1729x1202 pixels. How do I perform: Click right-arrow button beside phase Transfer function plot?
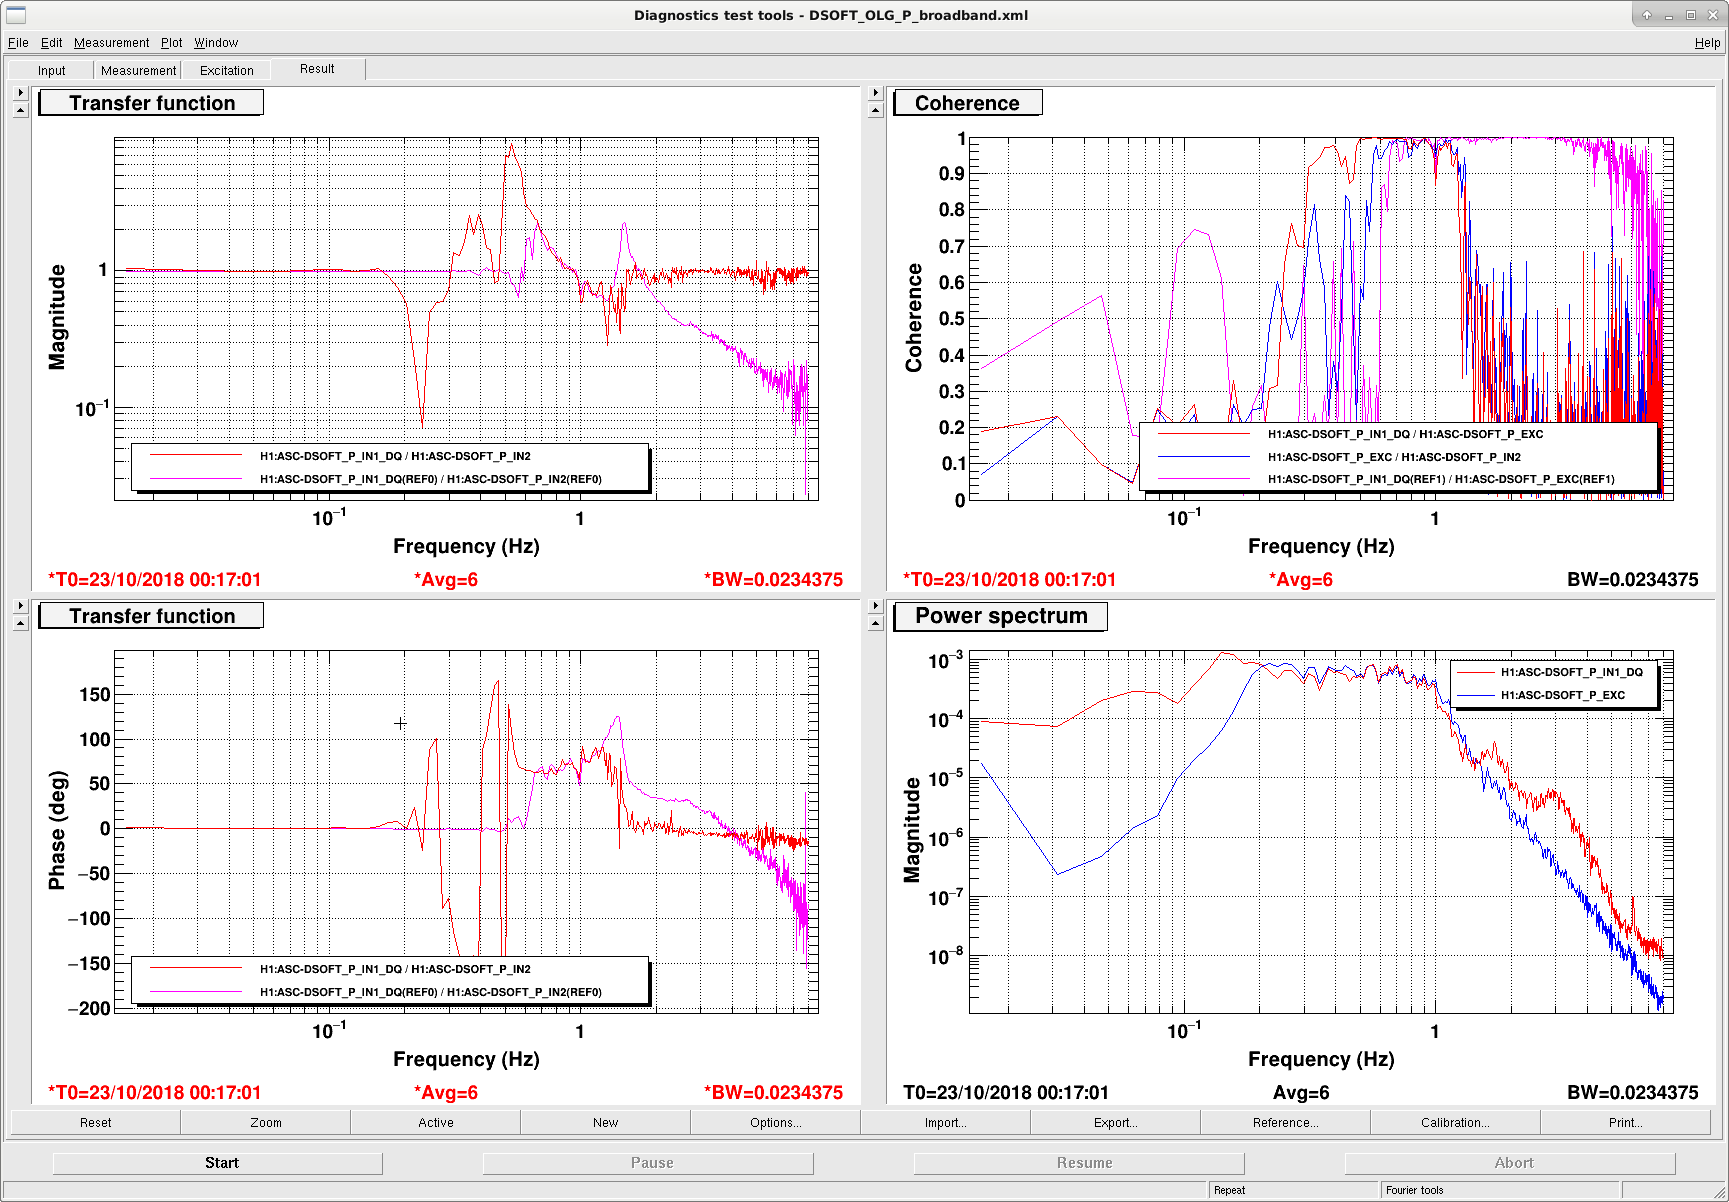(x=21, y=606)
